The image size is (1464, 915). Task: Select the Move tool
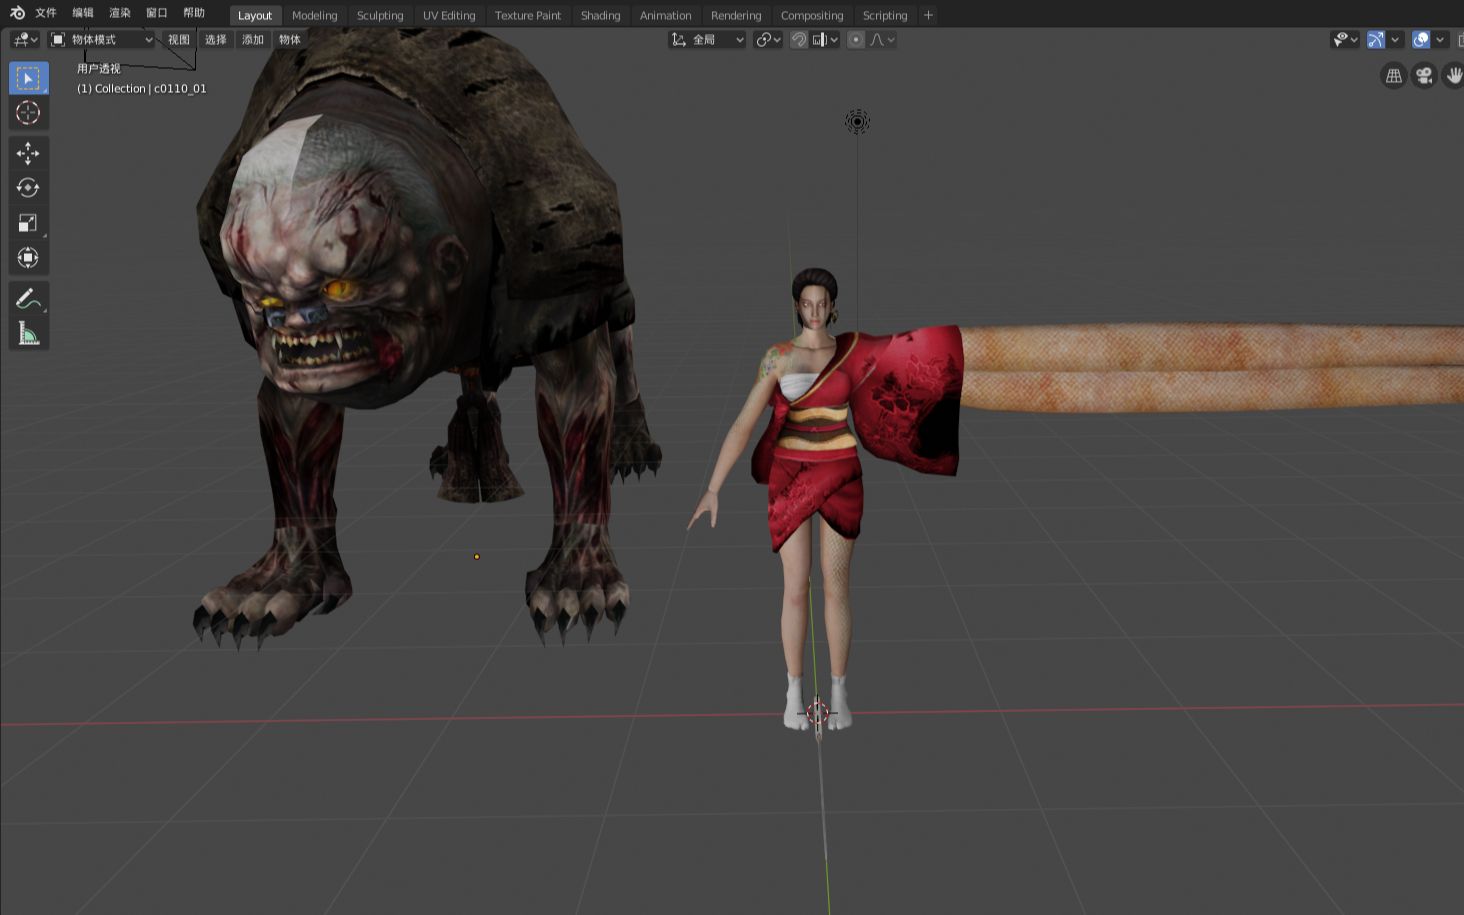click(28, 153)
